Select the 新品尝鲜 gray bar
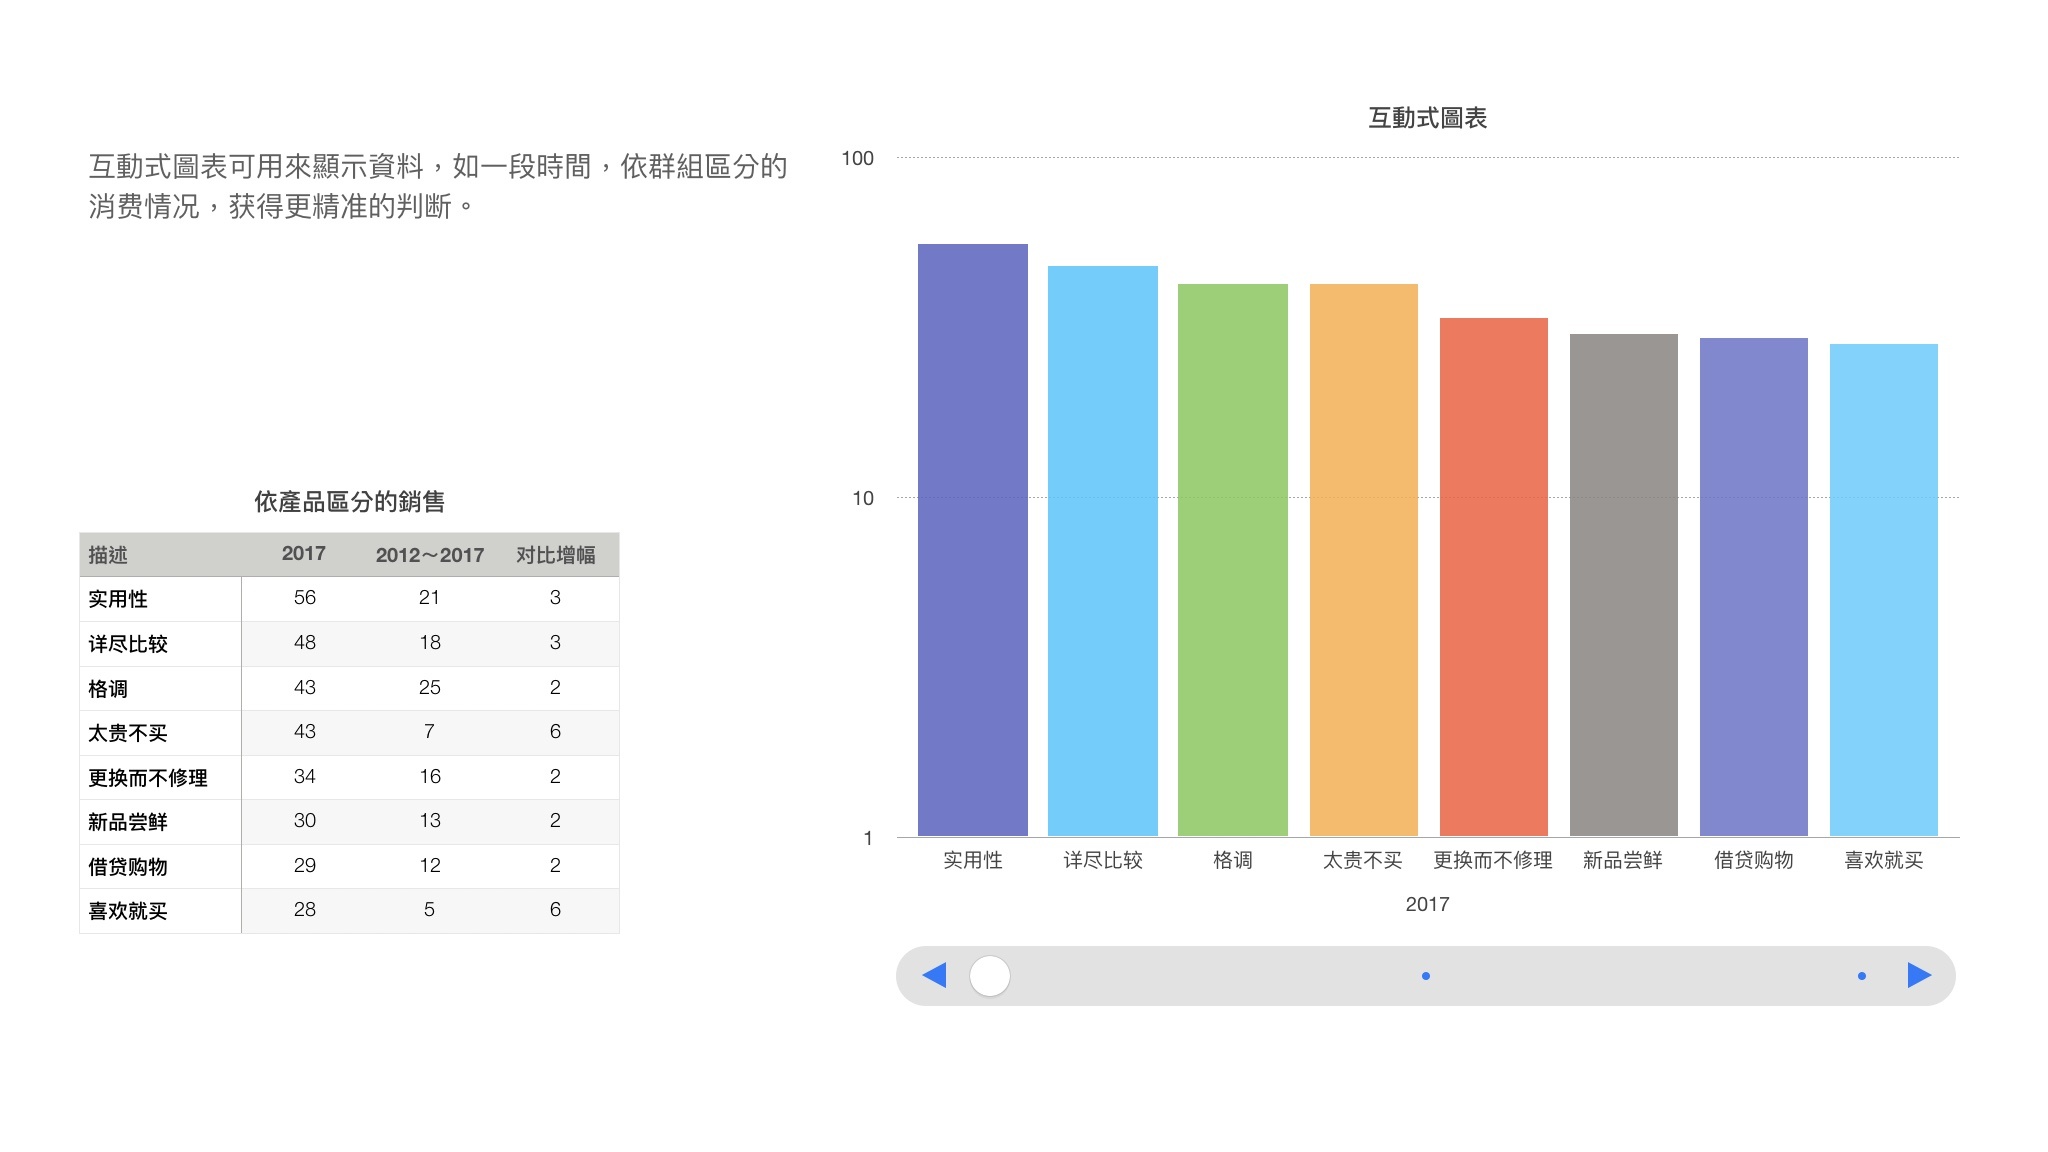2048x1152 pixels. [1623, 585]
